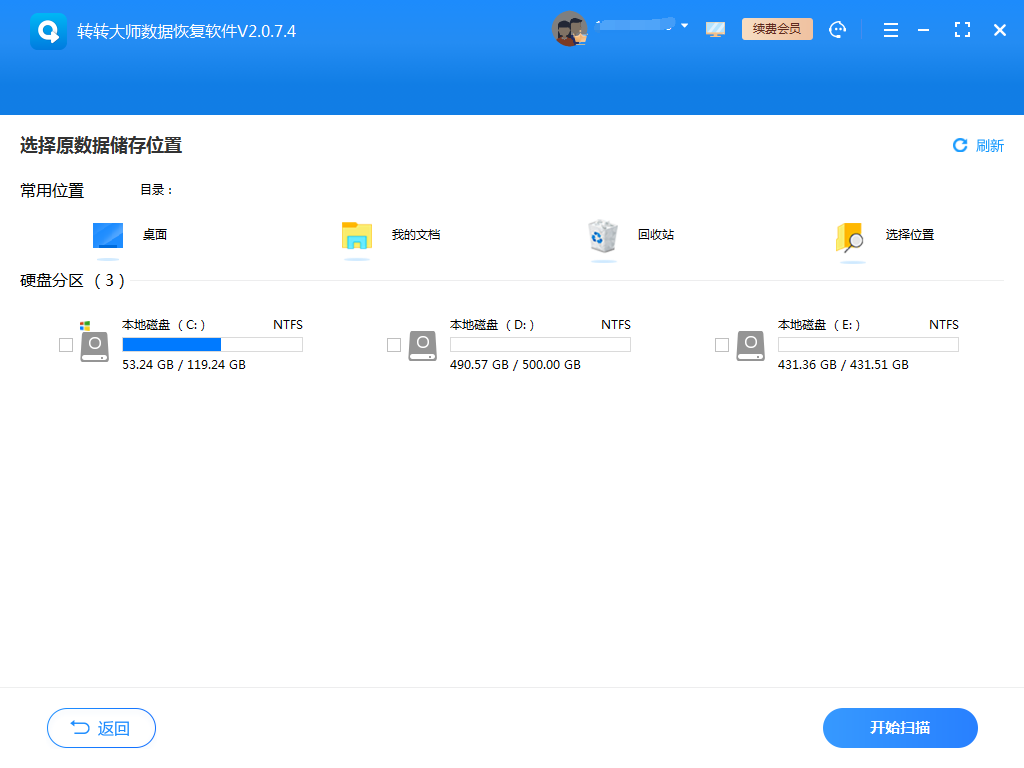Tick the checkbox for 本地磁盘 E:
Viewport: 1024px width, 768px height.
(722, 345)
